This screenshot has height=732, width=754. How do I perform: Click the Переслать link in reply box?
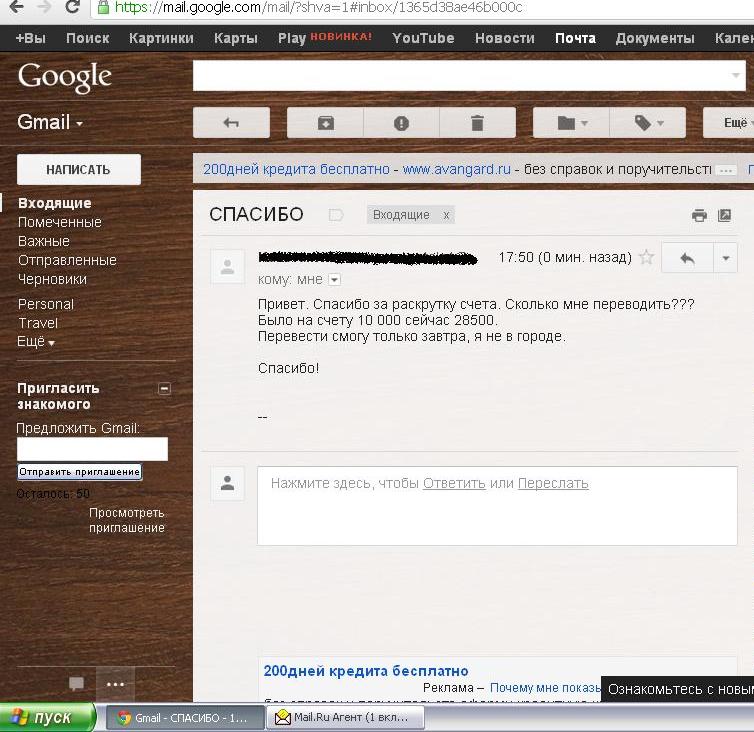click(553, 483)
